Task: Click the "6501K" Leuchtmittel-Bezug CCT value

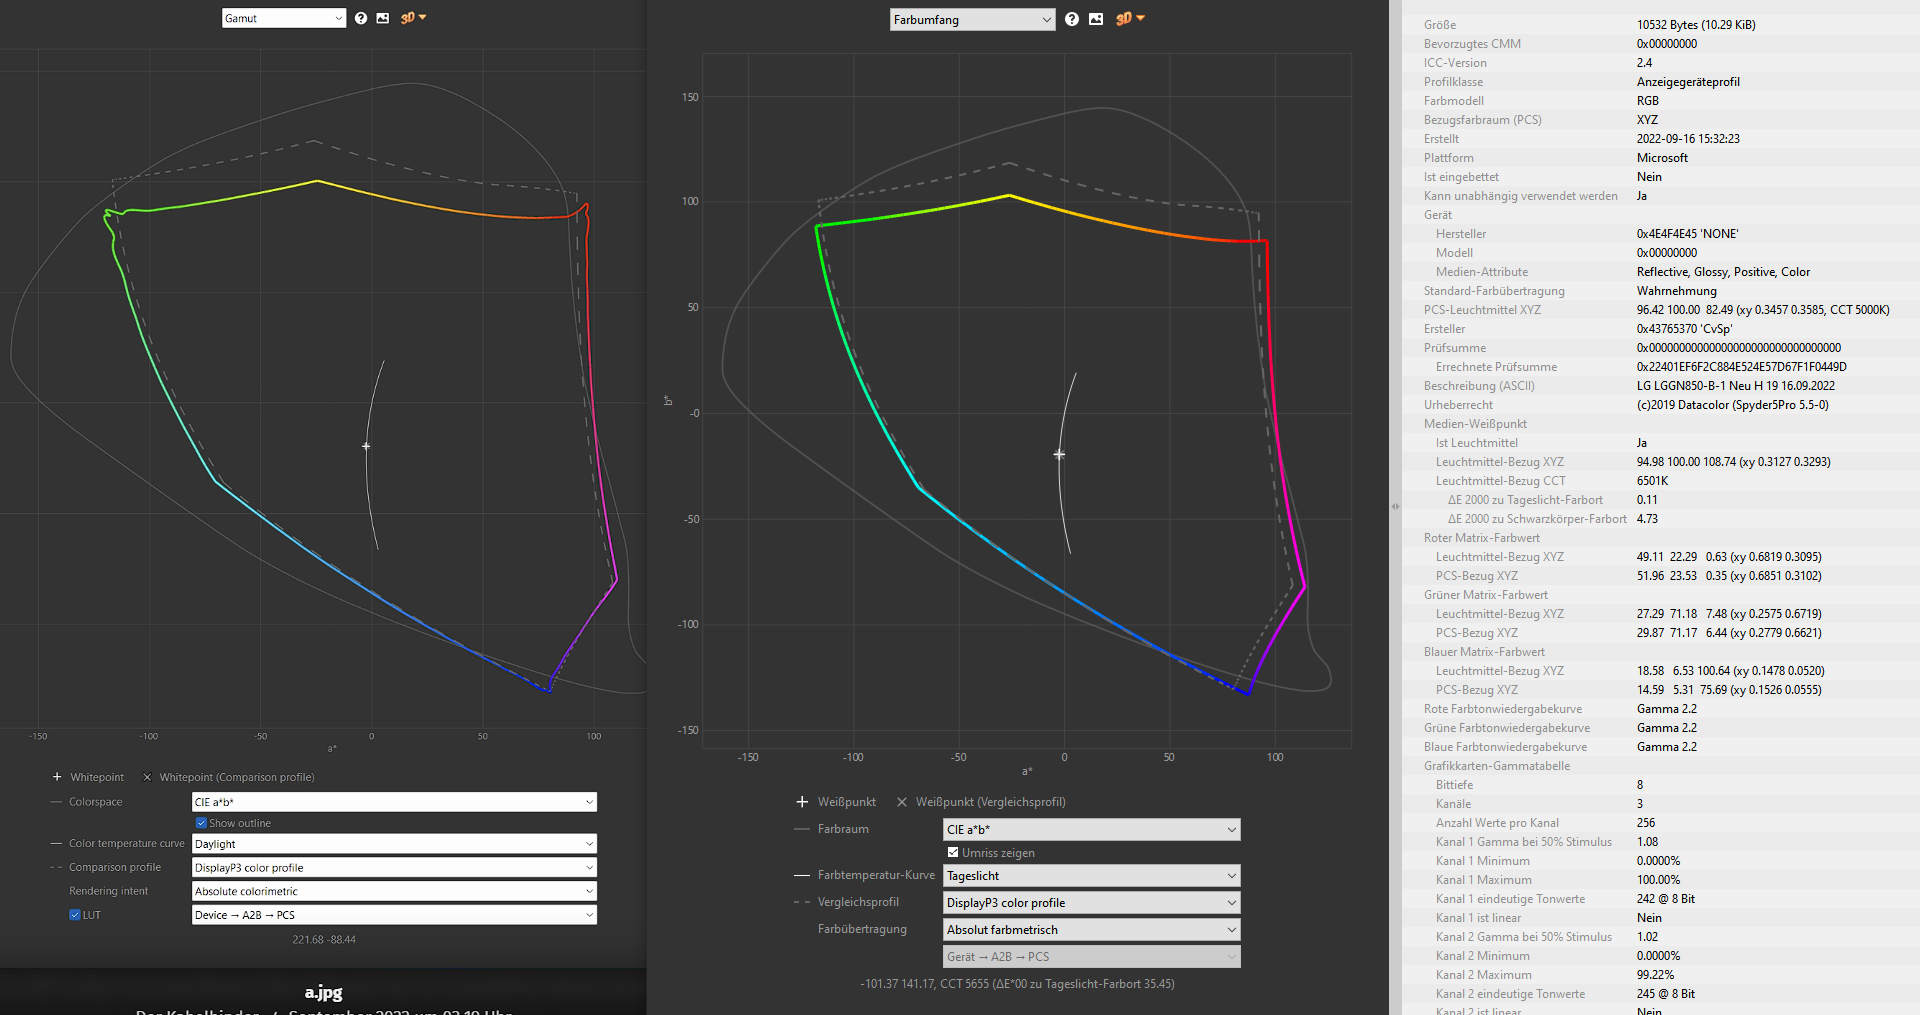Action: 1653,481
